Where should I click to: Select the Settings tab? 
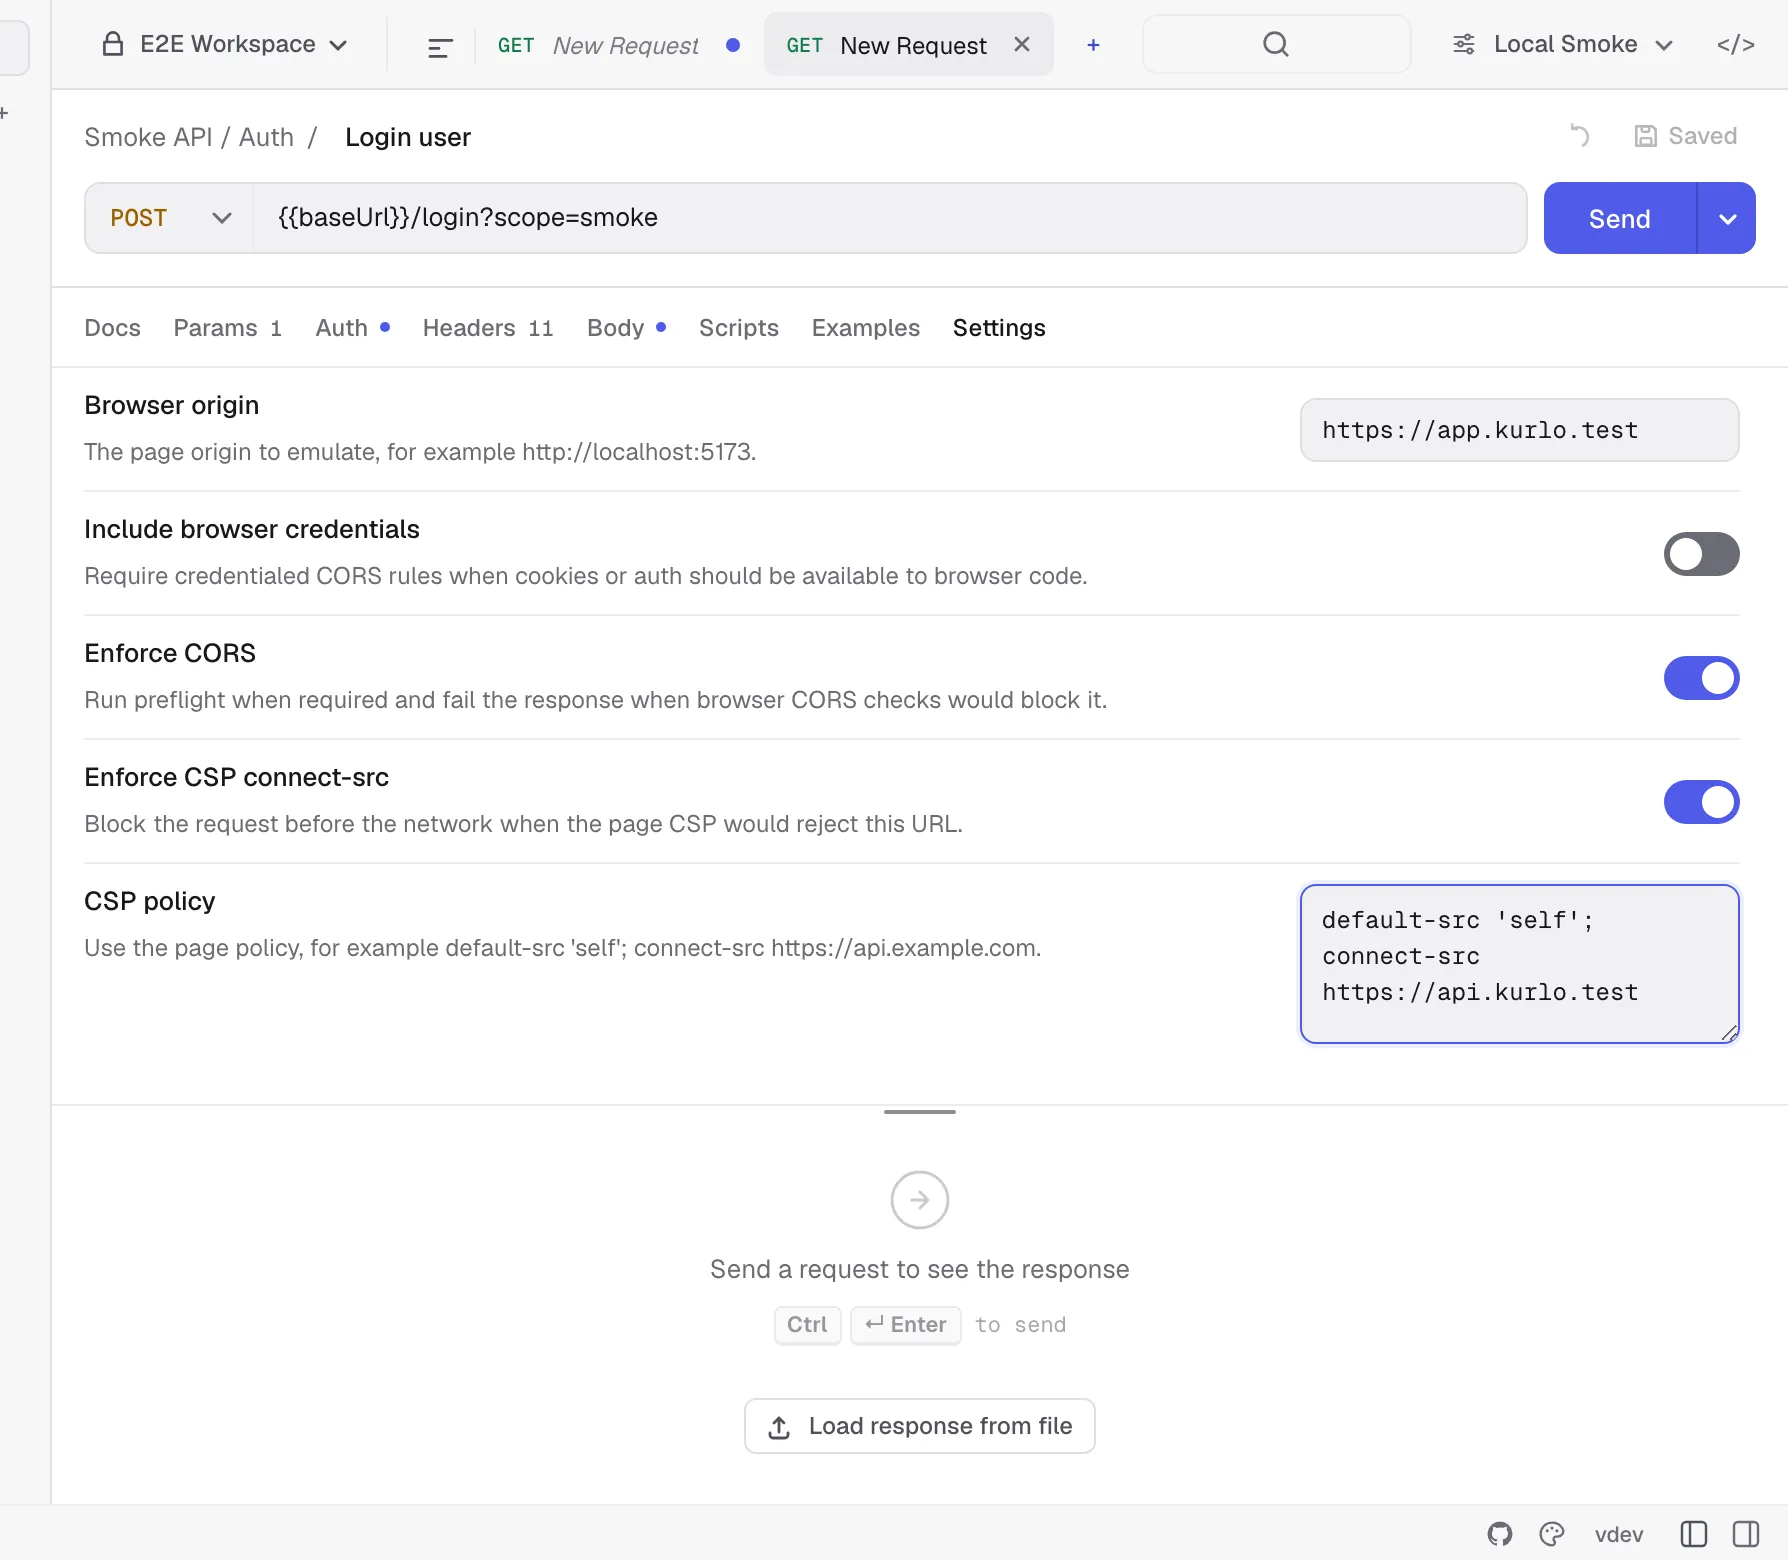pos(999,328)
